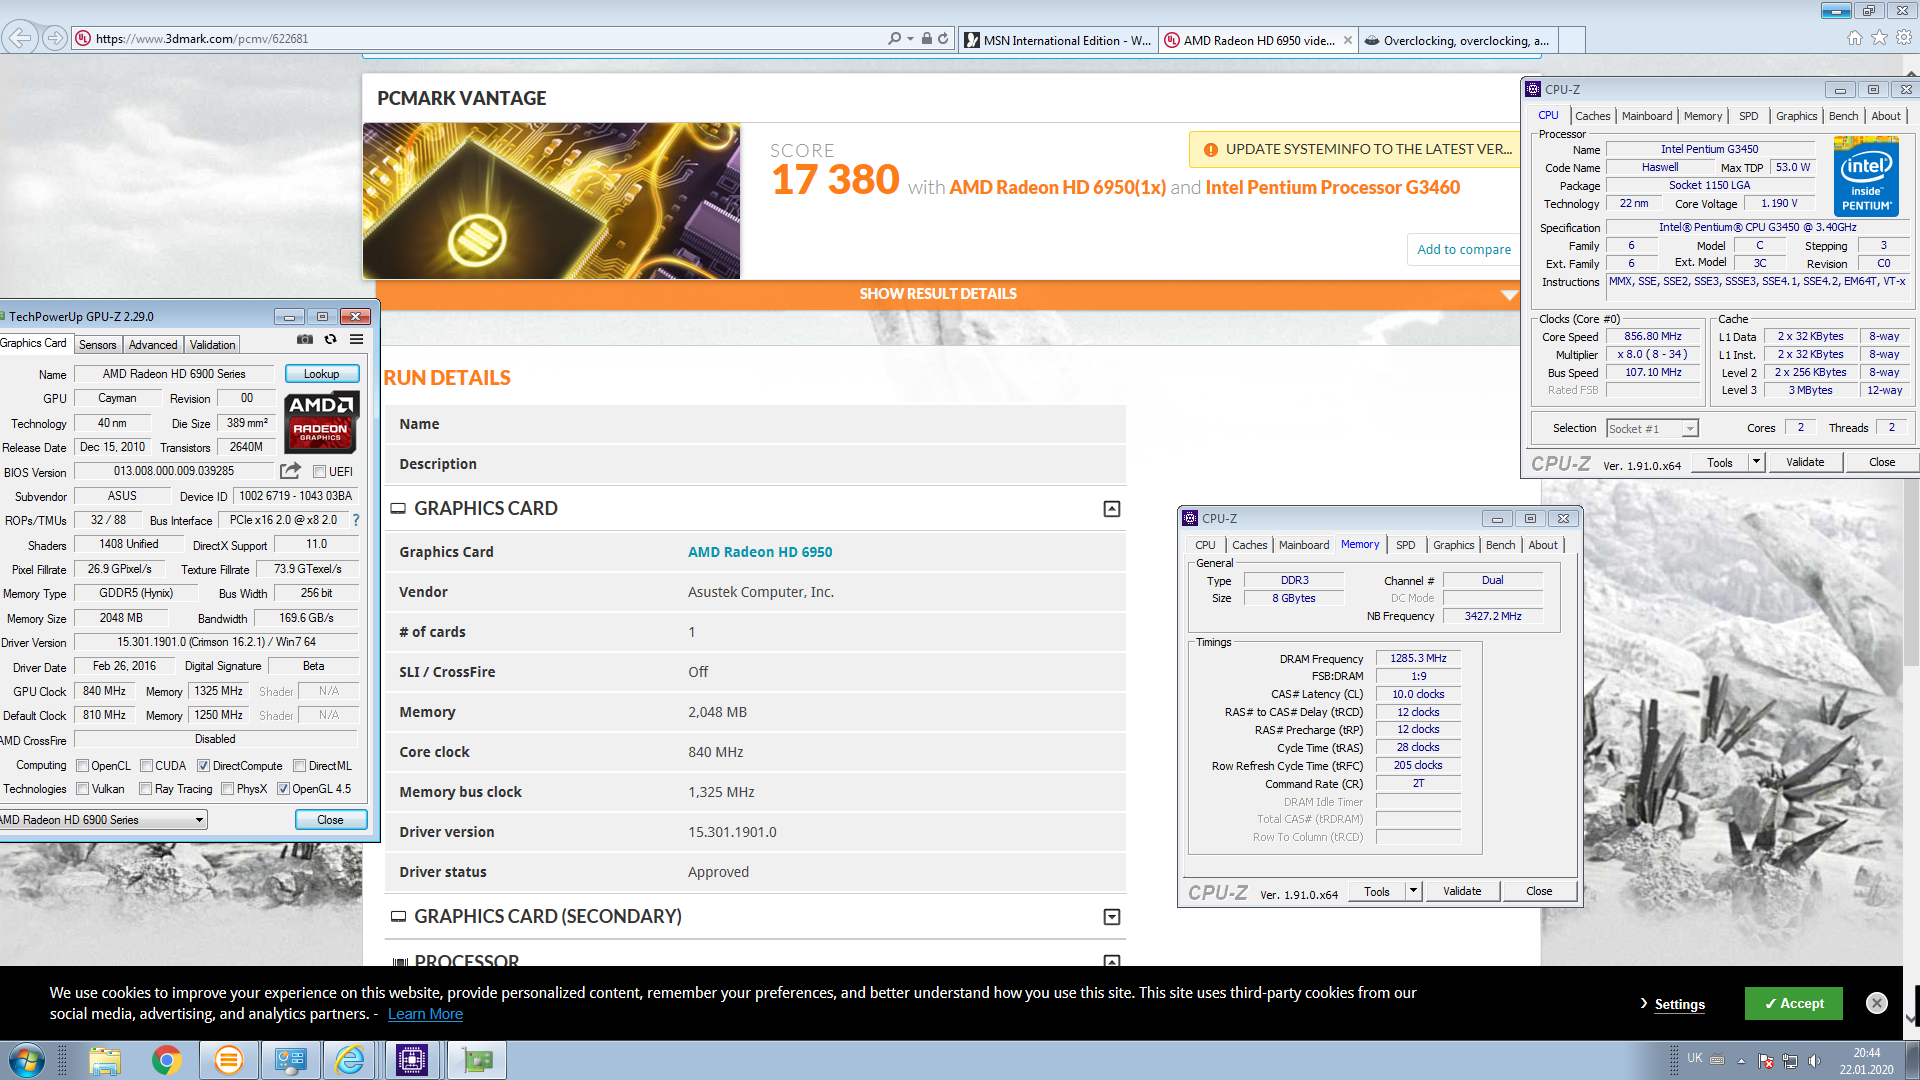Click orange circular app taskbar icon
Viewport: 1920px width, 1080px height.
pyautogui.click(x=228, y=1060)
